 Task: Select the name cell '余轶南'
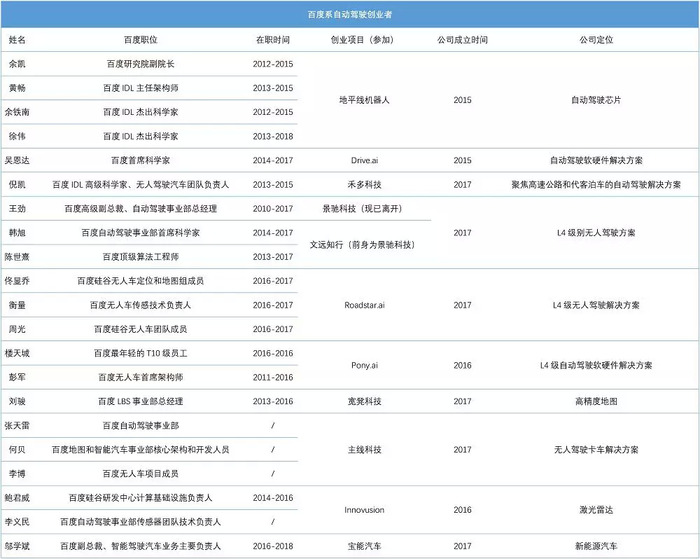coord(17,112)
